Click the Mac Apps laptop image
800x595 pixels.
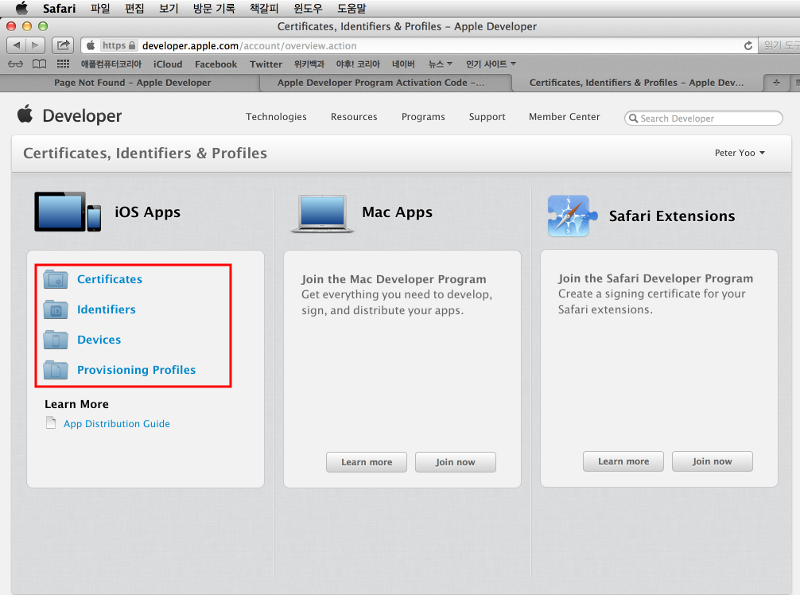coord(322,214)
